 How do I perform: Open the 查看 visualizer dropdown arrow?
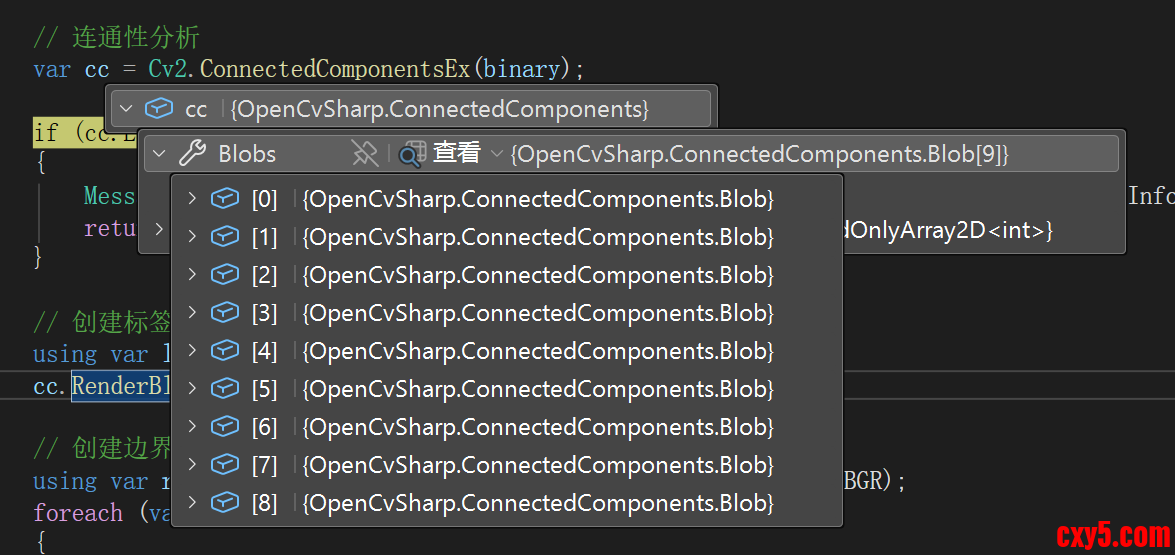[497, 154]
